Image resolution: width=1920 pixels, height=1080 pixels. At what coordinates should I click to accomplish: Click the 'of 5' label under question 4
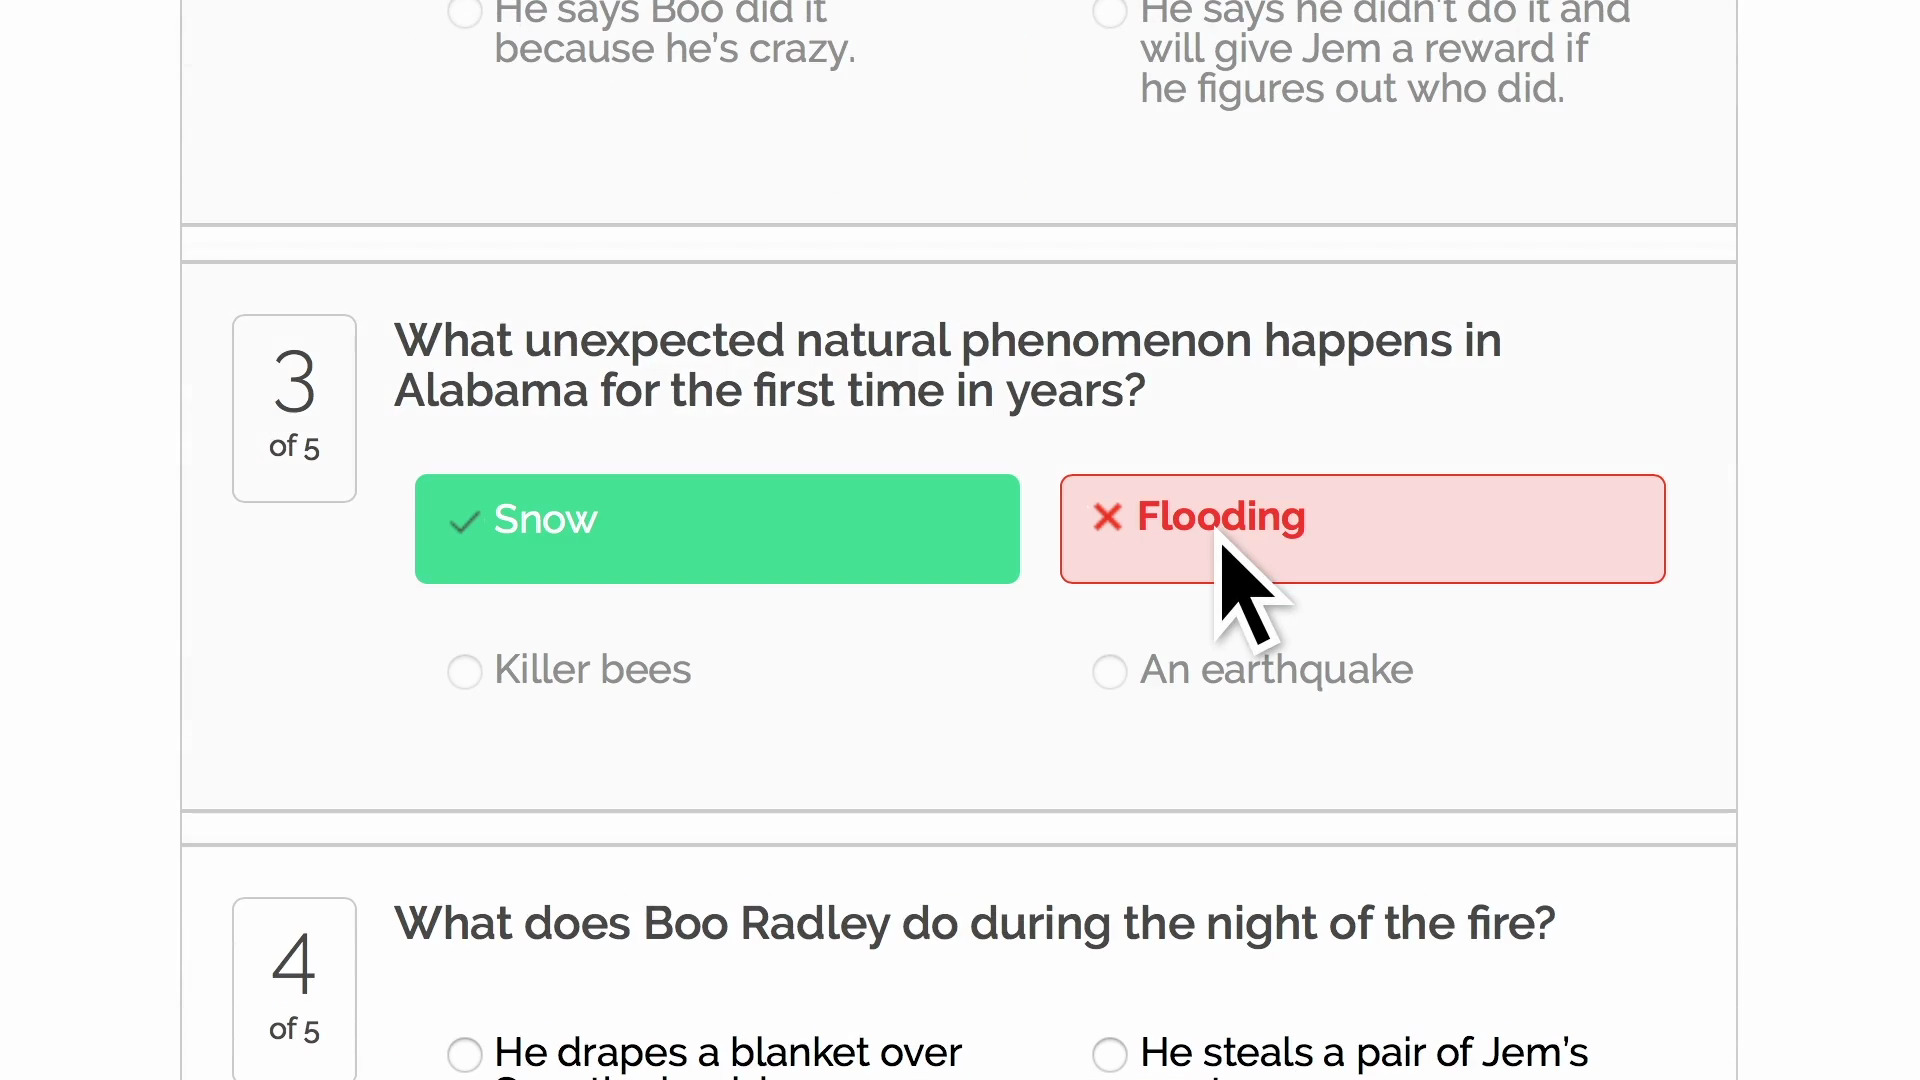(294, 1028)
